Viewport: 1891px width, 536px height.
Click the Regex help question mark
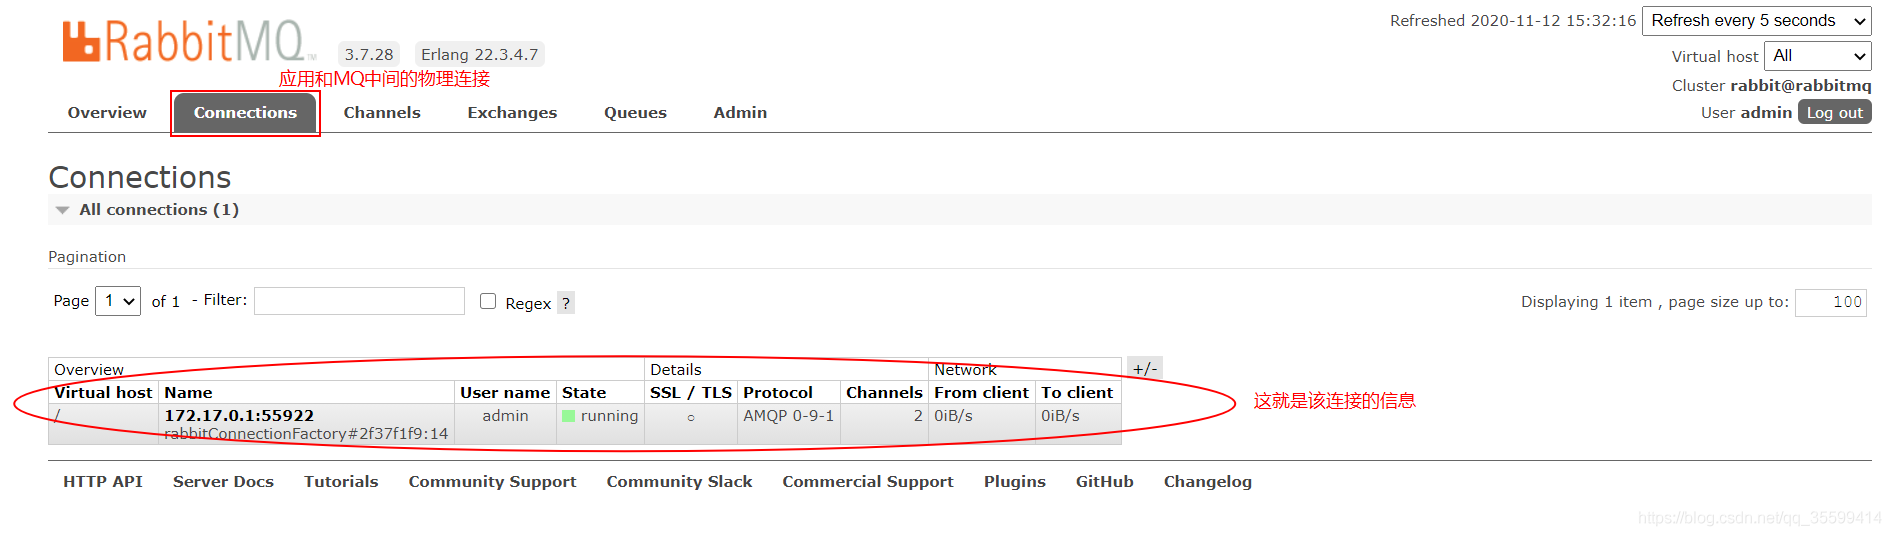tap(566, 303)
